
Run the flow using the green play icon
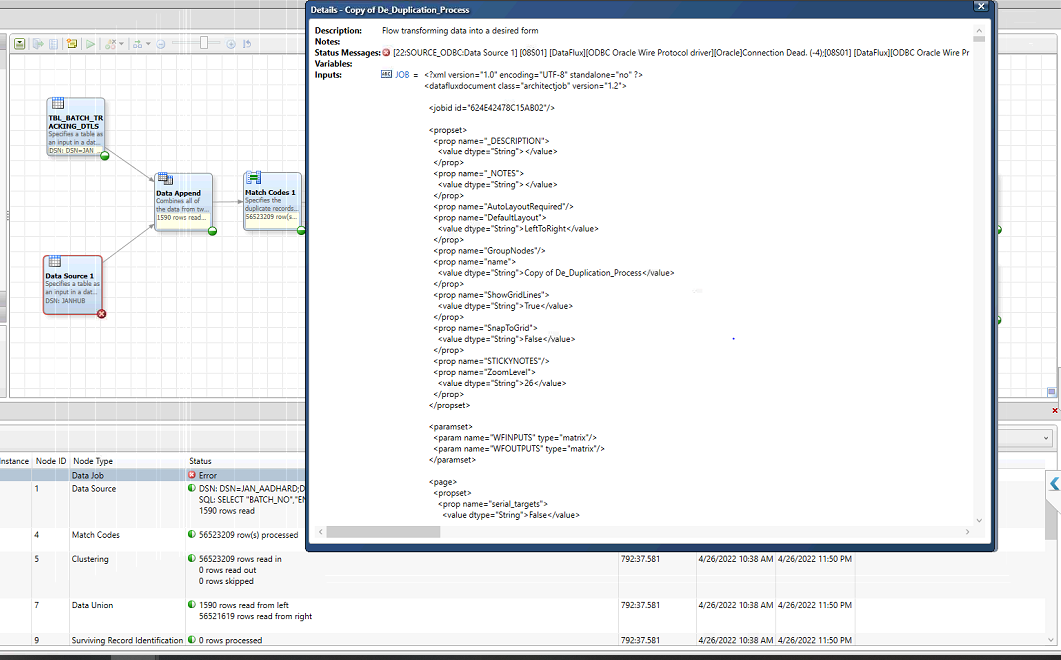click(x=89, y=43)
